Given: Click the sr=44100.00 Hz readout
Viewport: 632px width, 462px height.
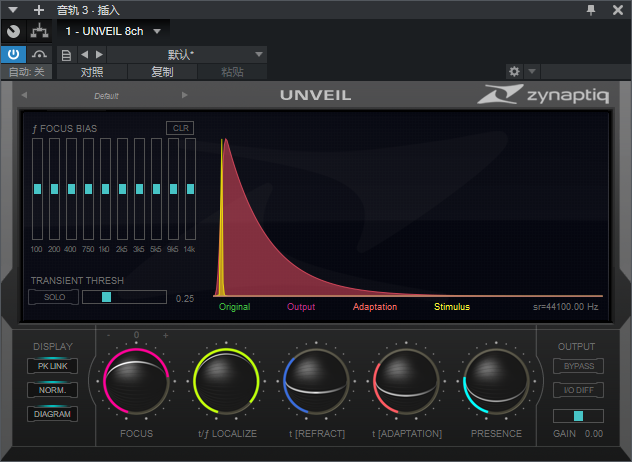Looking at the screenshot, I should [x=565, y=307].
